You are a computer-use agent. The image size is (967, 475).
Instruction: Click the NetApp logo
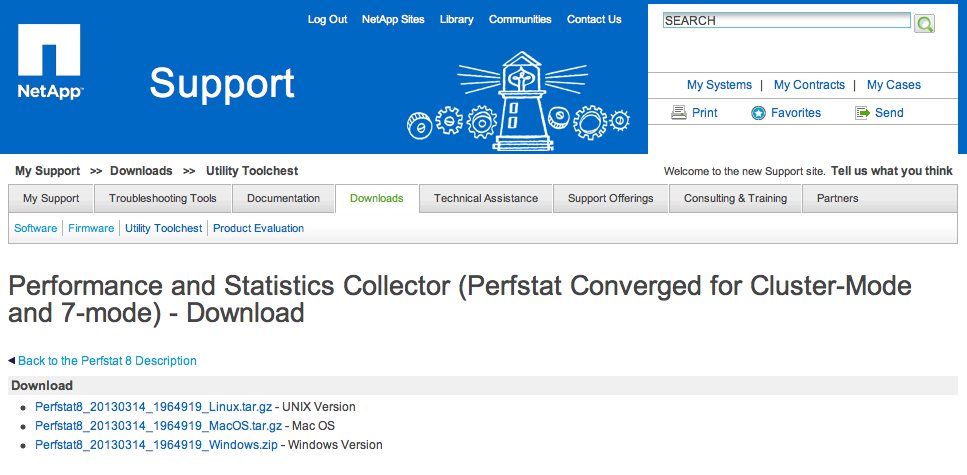click(49, 63)
